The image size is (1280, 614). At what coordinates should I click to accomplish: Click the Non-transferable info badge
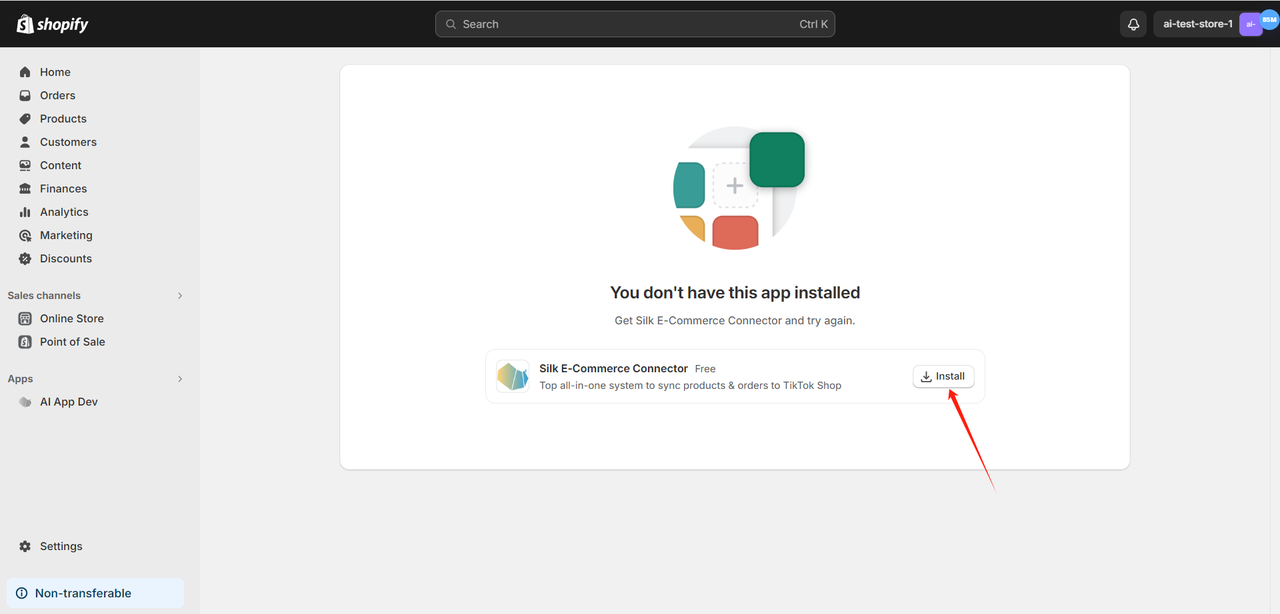(x=94, y=593)
